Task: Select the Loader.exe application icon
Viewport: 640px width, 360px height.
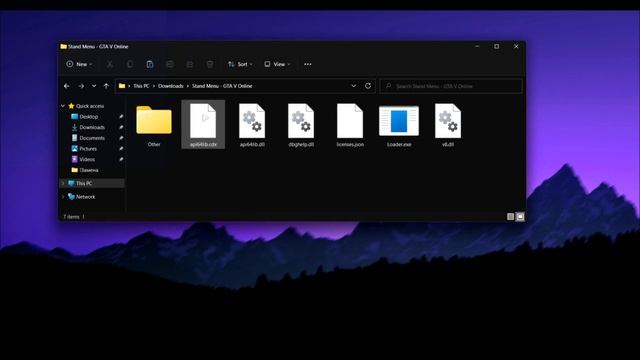Action: (x=399, y=121)
